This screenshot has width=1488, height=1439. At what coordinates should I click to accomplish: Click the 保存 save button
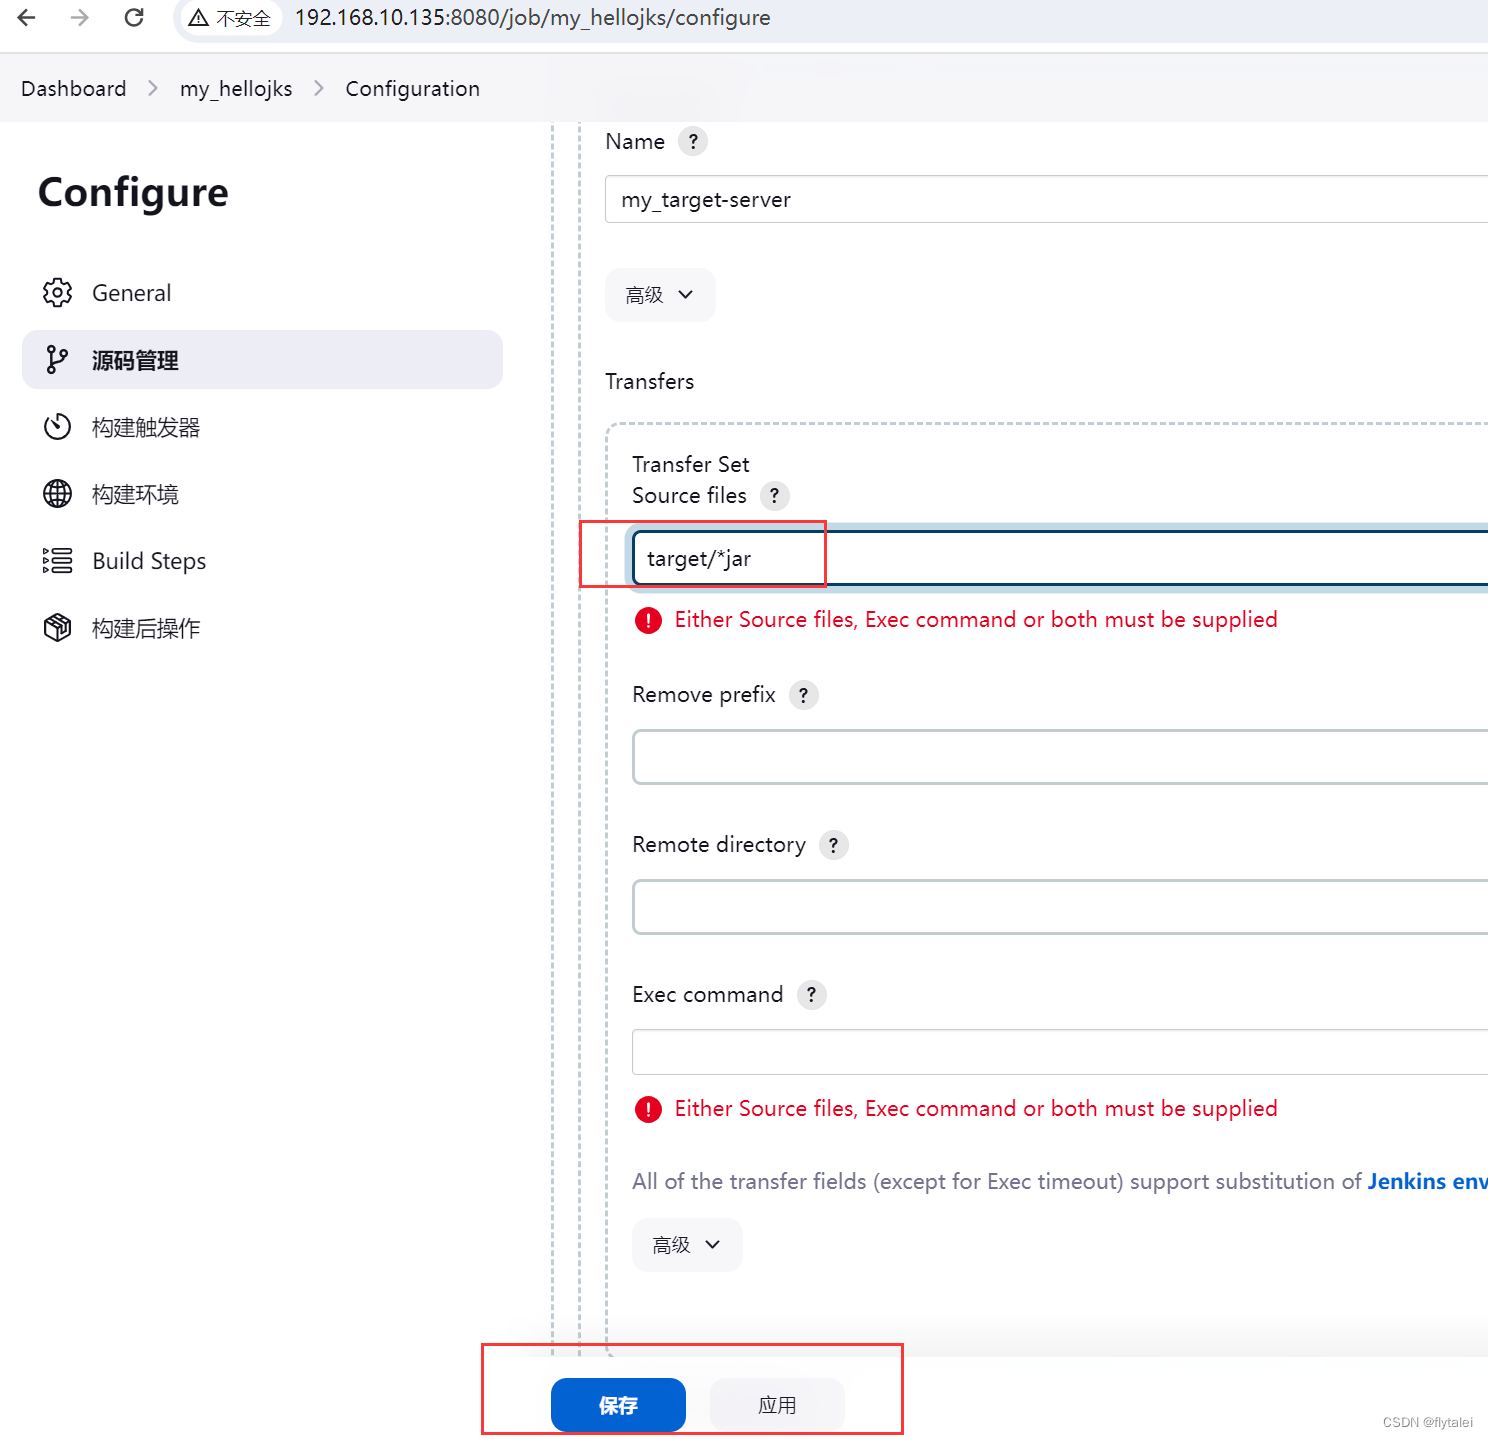pos(618,1405)
